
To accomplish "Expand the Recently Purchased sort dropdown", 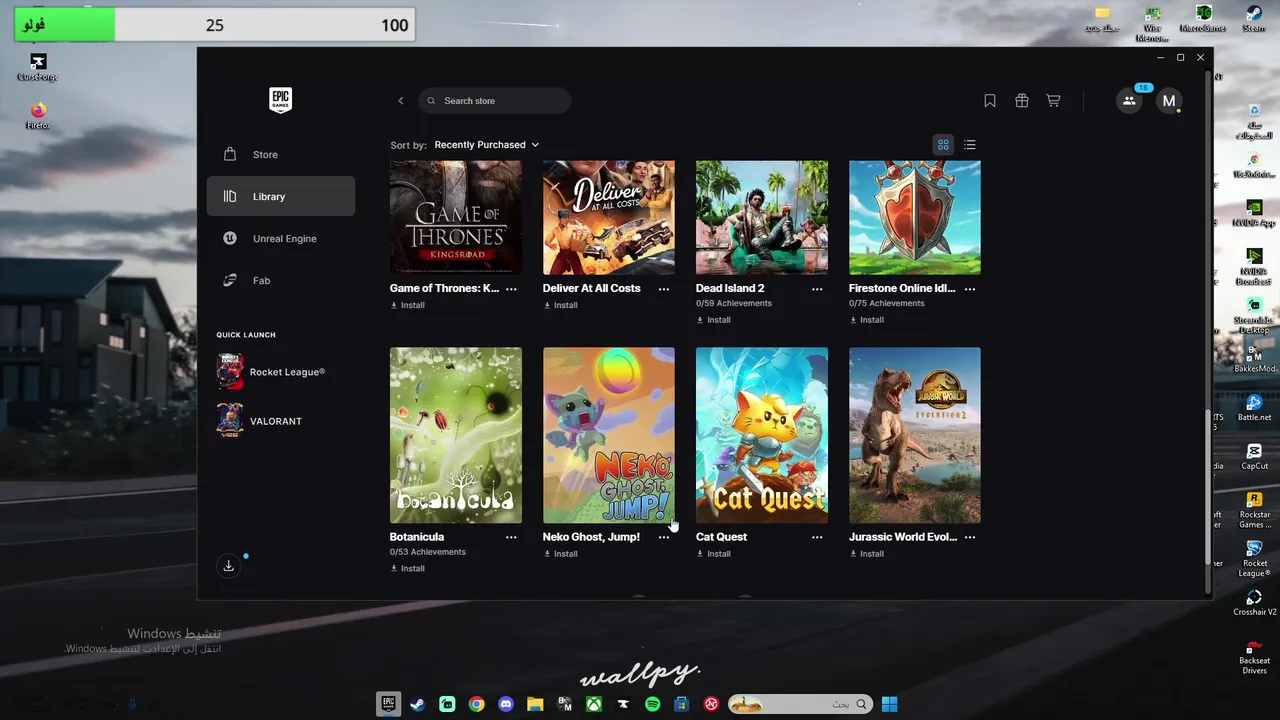I will [487, 145].
